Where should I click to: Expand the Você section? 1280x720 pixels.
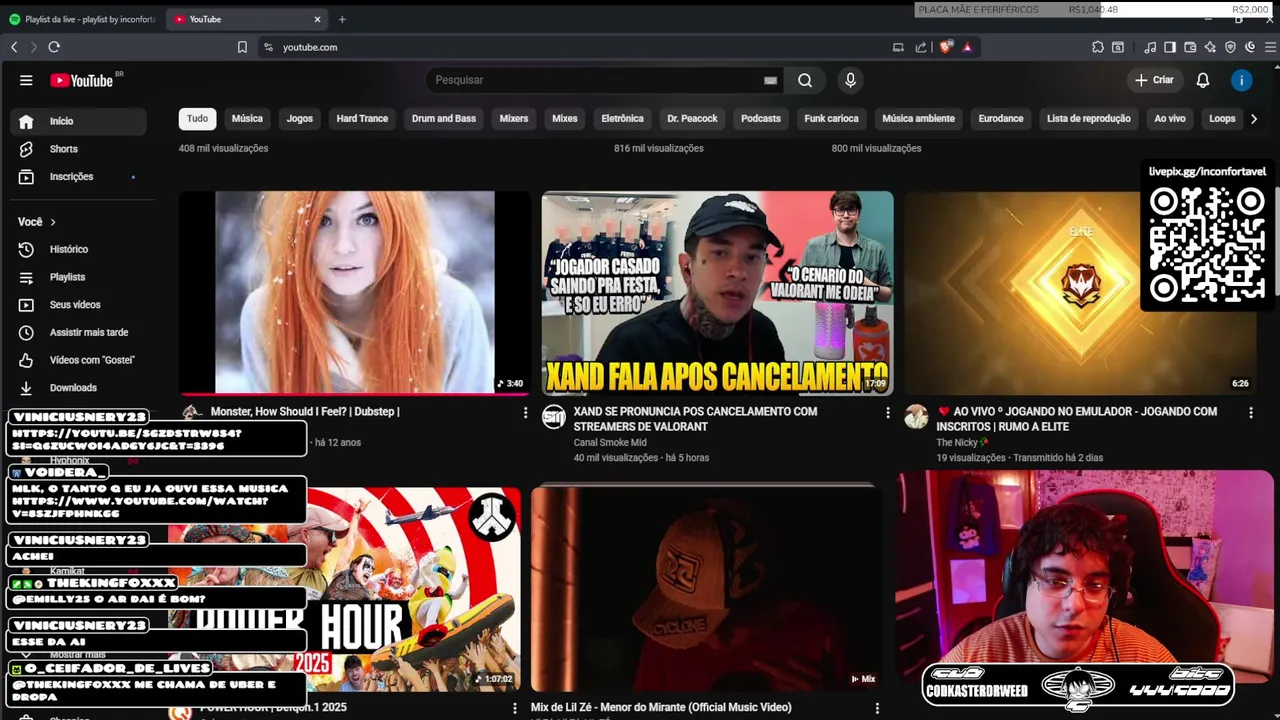click(x=37, y=222)
